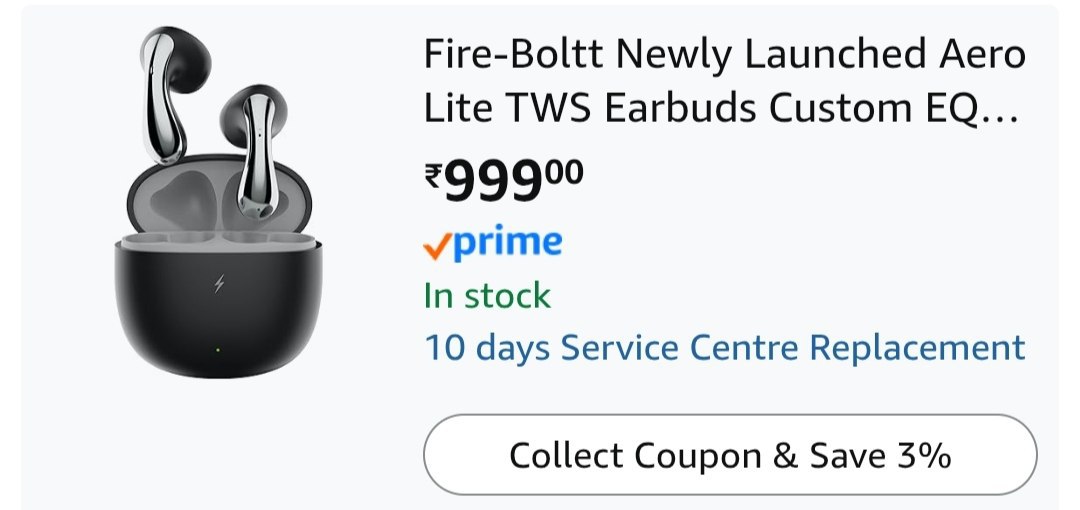Screen dimensions: 1080x510
Task: Click the lightning bolt icon on charging case
Action: pyautogui.click(x=219, y=286)
